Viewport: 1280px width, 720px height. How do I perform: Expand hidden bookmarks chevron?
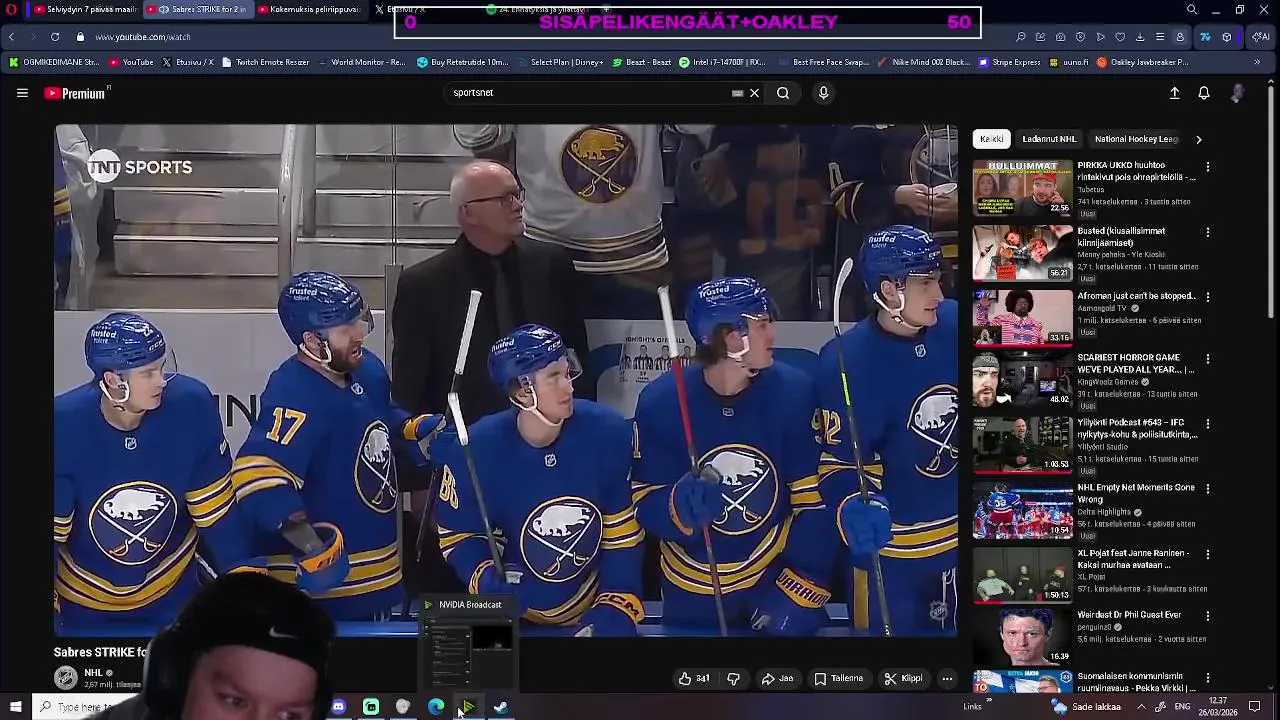tap(1259, 62)
